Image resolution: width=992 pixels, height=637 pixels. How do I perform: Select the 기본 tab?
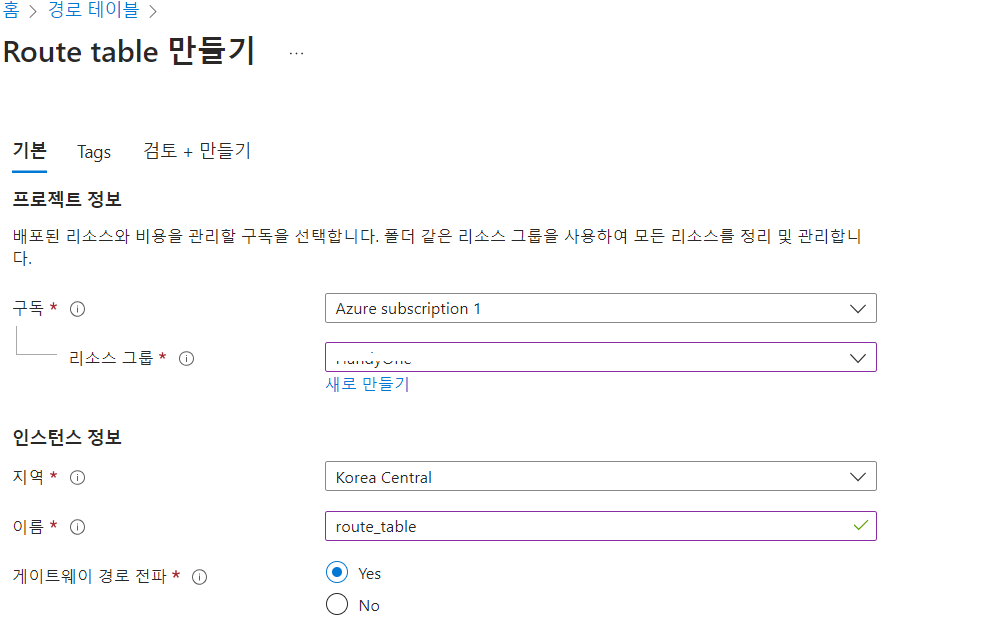click(x=29, y=151)
